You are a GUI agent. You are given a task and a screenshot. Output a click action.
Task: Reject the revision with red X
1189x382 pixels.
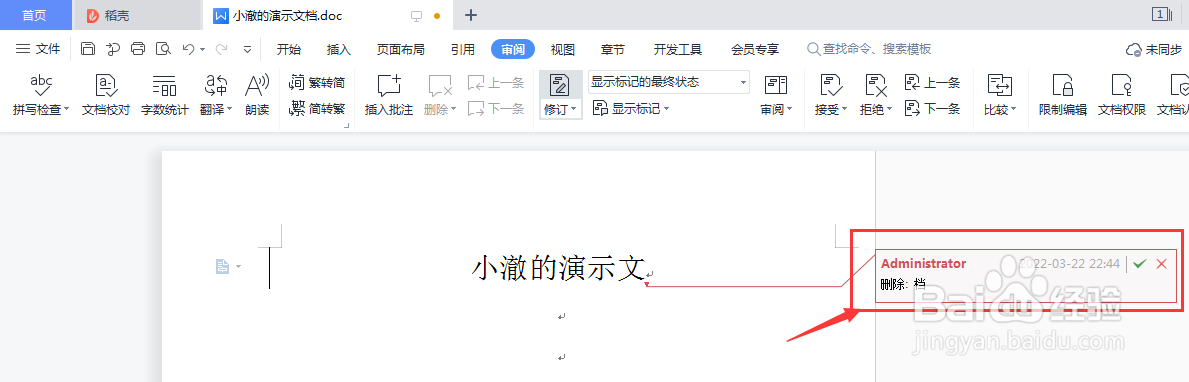(1161, 264)
